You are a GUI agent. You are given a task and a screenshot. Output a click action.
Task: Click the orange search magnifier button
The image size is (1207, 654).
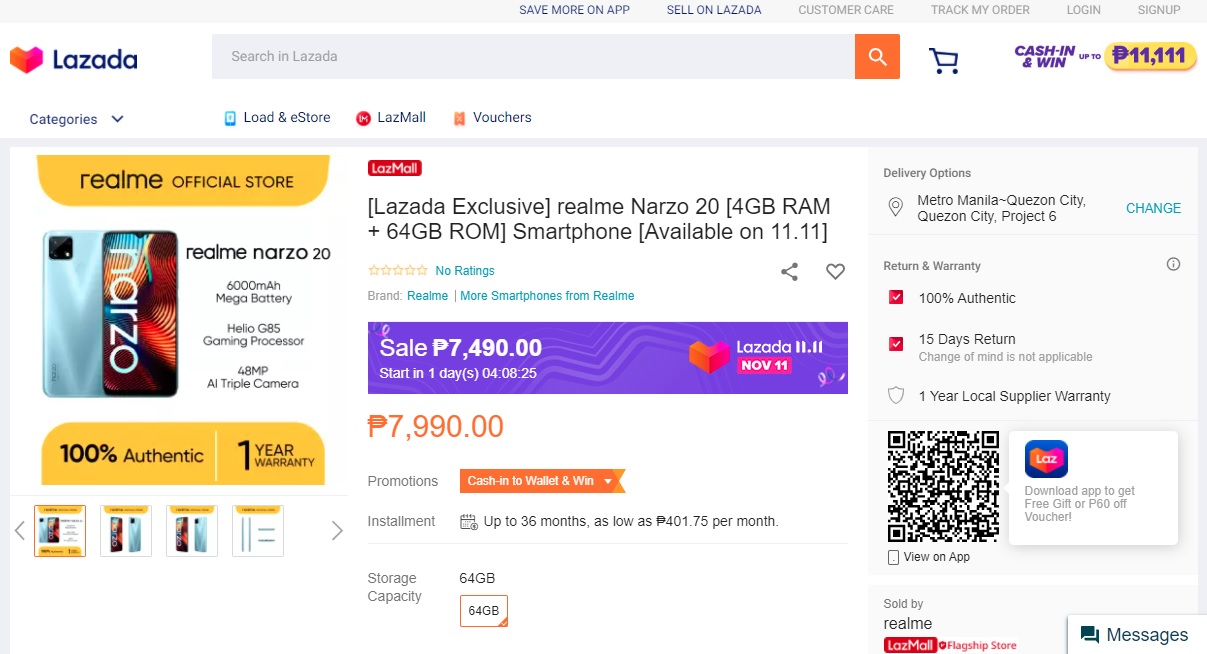877,57
